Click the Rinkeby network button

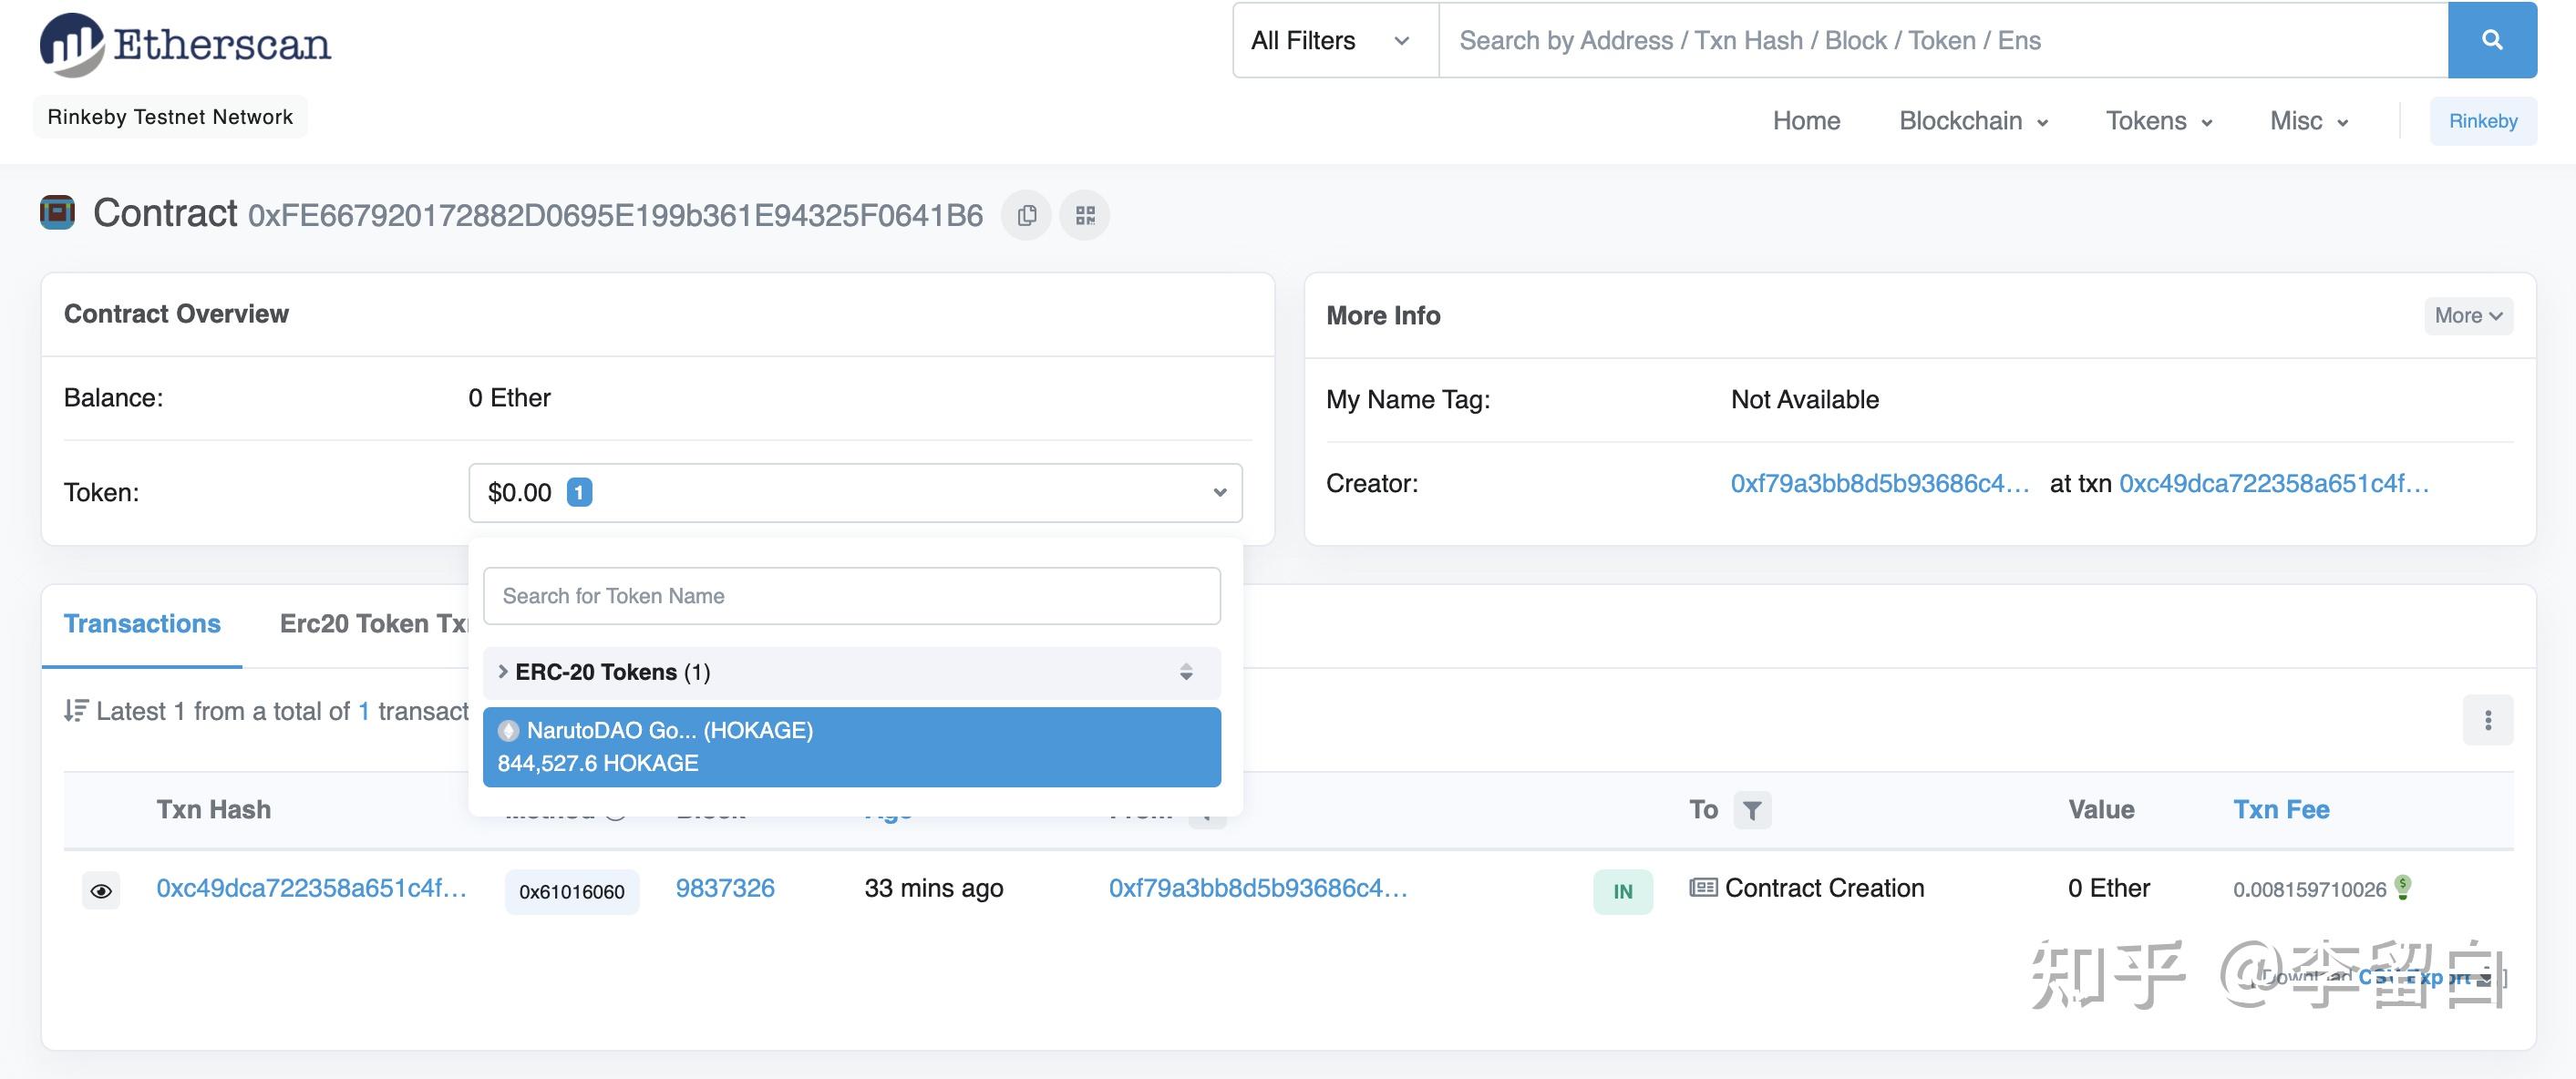[x=2482, y=121]
